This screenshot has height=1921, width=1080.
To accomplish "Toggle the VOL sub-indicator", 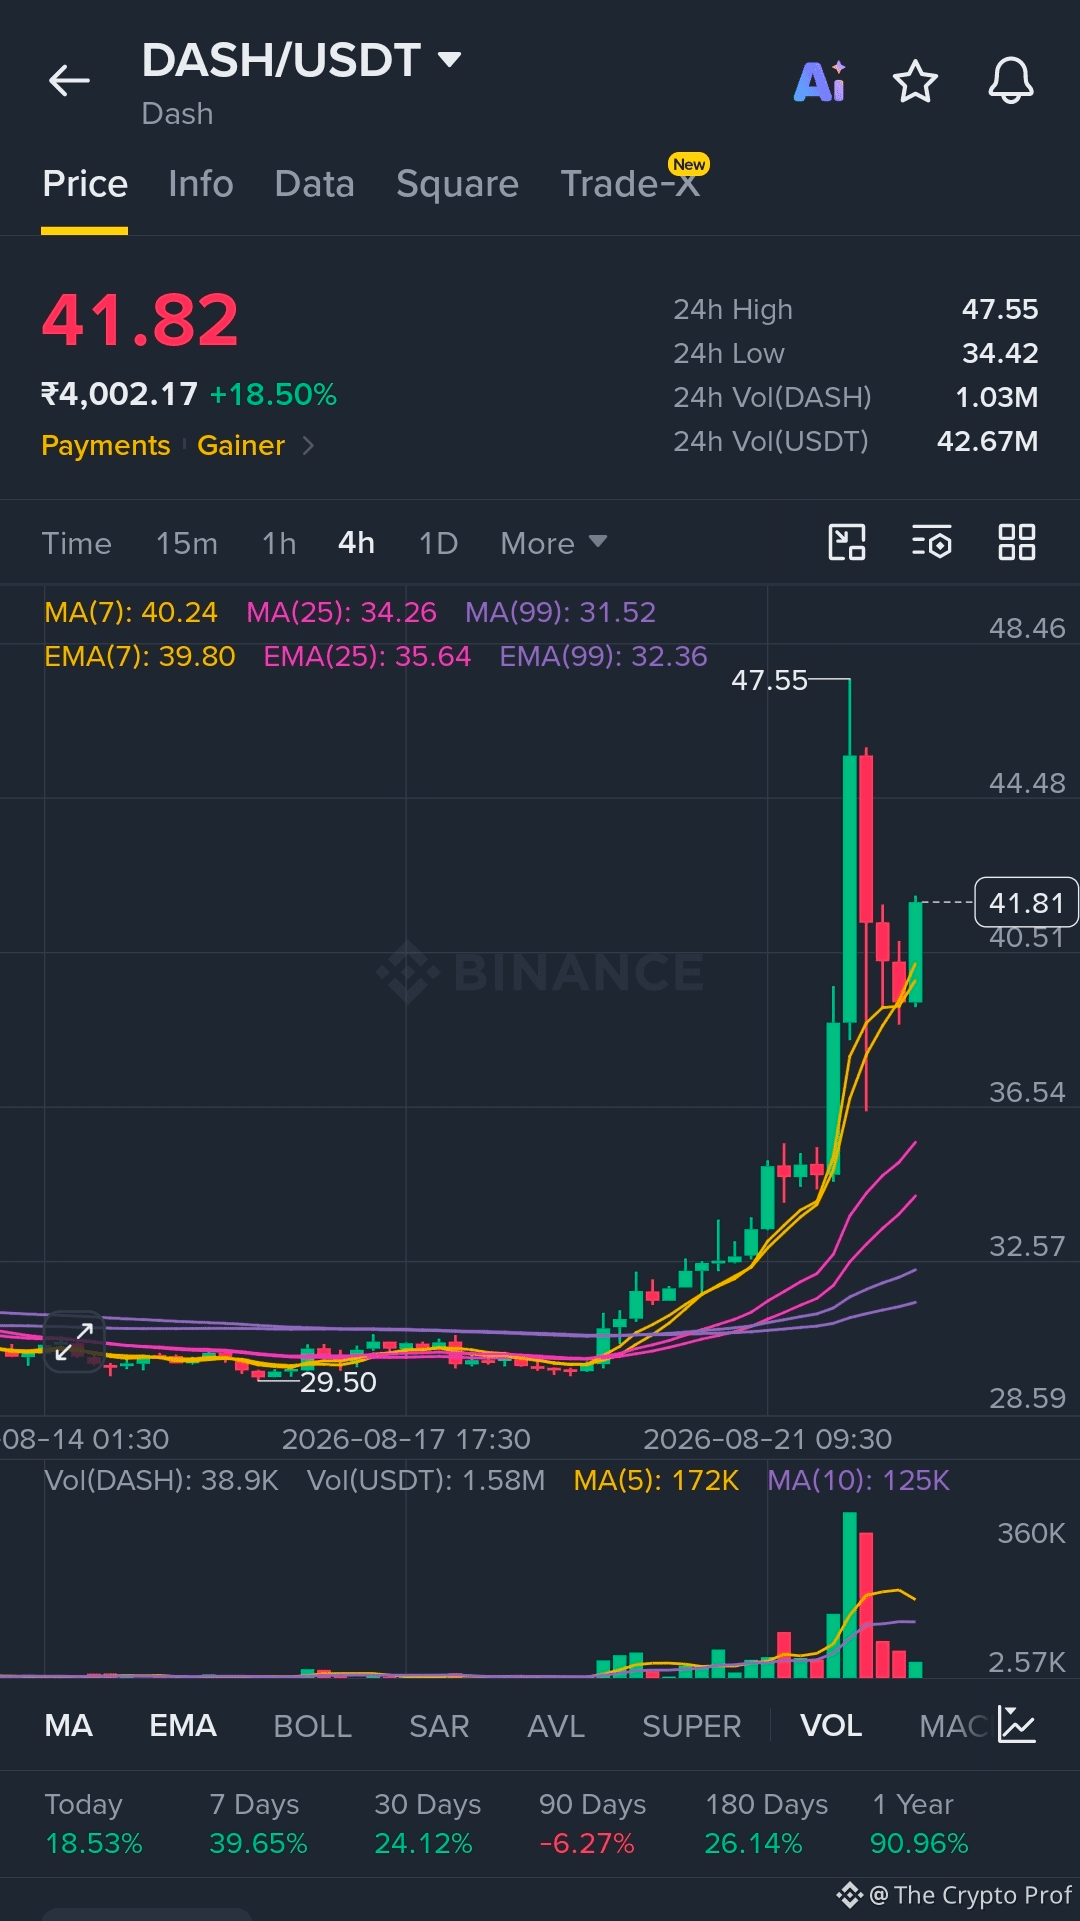I will (x=831, y=1726).
